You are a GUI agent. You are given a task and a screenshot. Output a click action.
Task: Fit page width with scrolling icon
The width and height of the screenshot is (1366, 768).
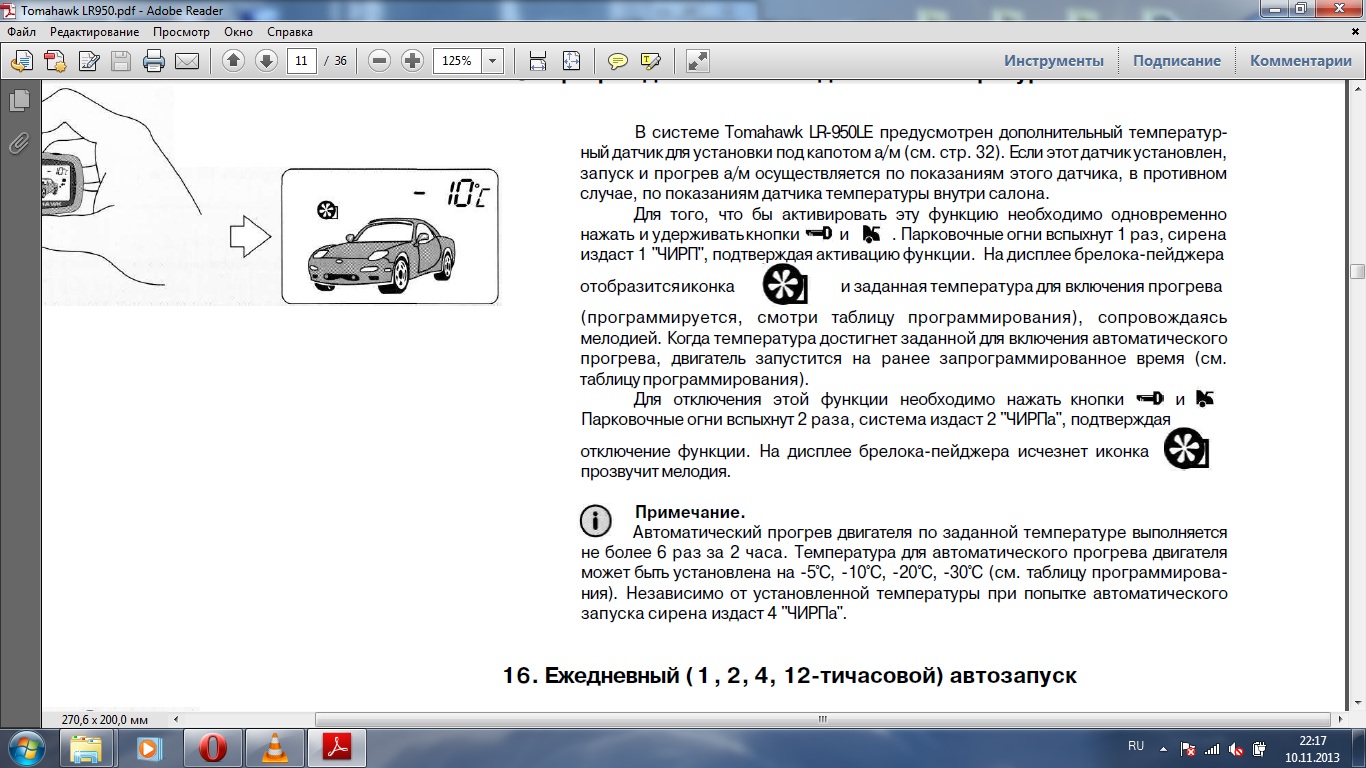click(x=537, y=61)
